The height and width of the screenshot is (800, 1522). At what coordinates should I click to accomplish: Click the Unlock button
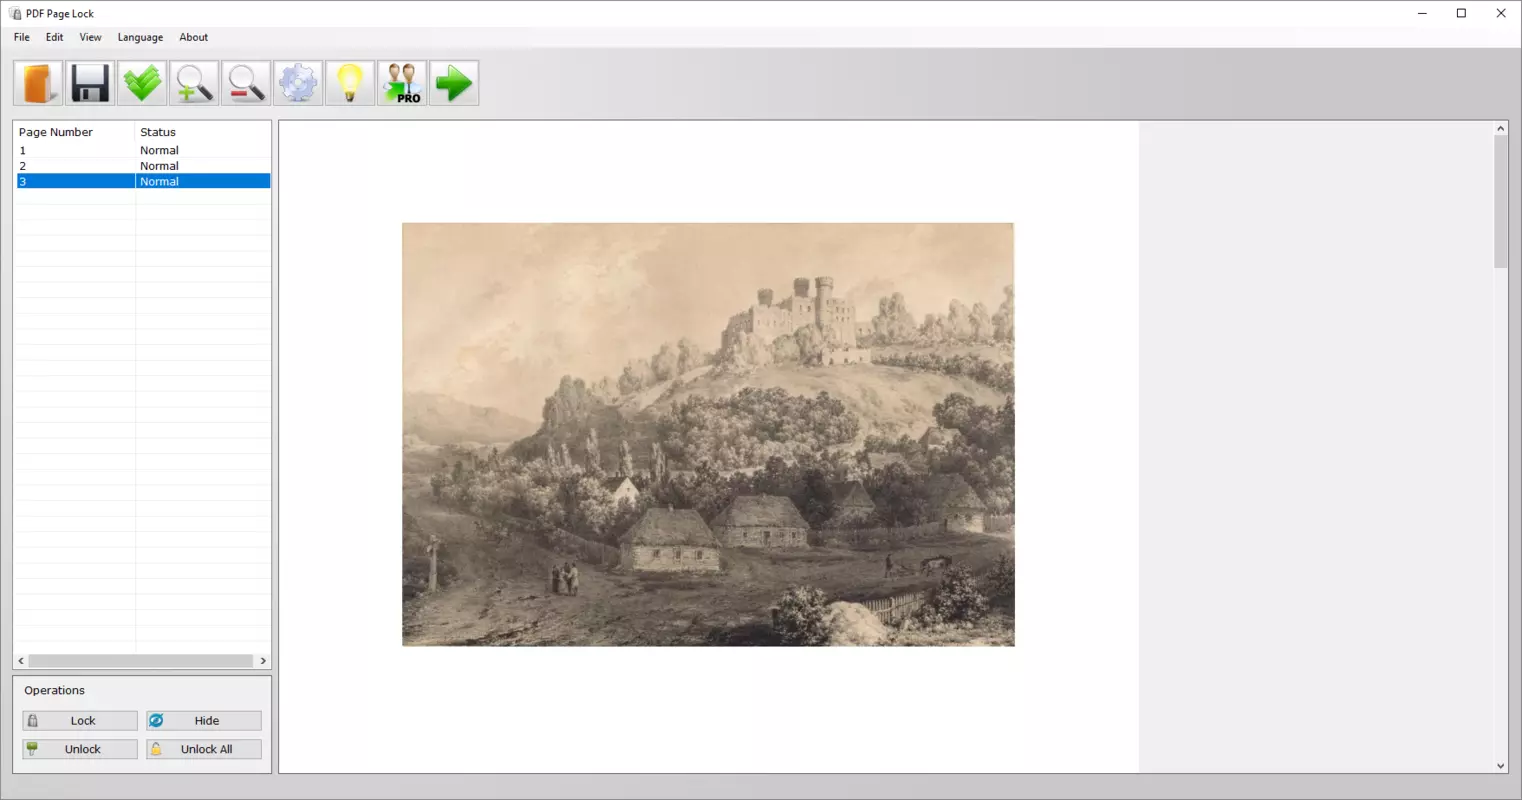[x=80, y=749]
